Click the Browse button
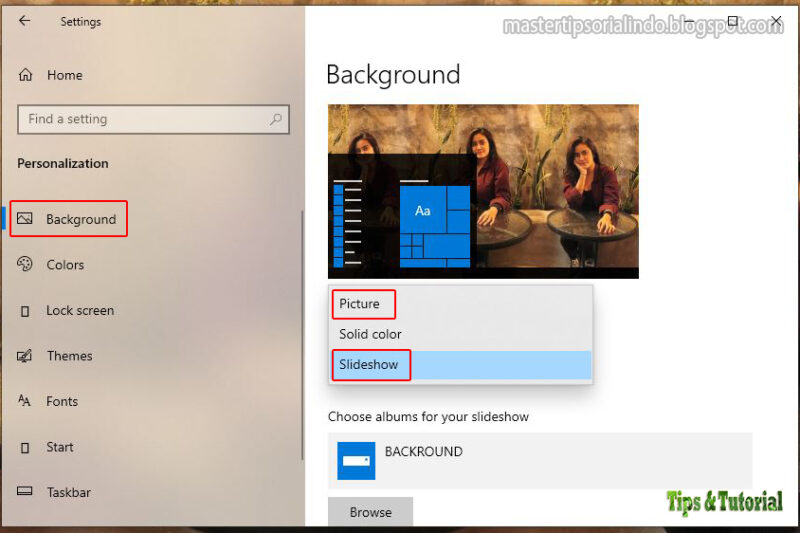This screenshot has width=800, height=533. [x=370, y=512]
